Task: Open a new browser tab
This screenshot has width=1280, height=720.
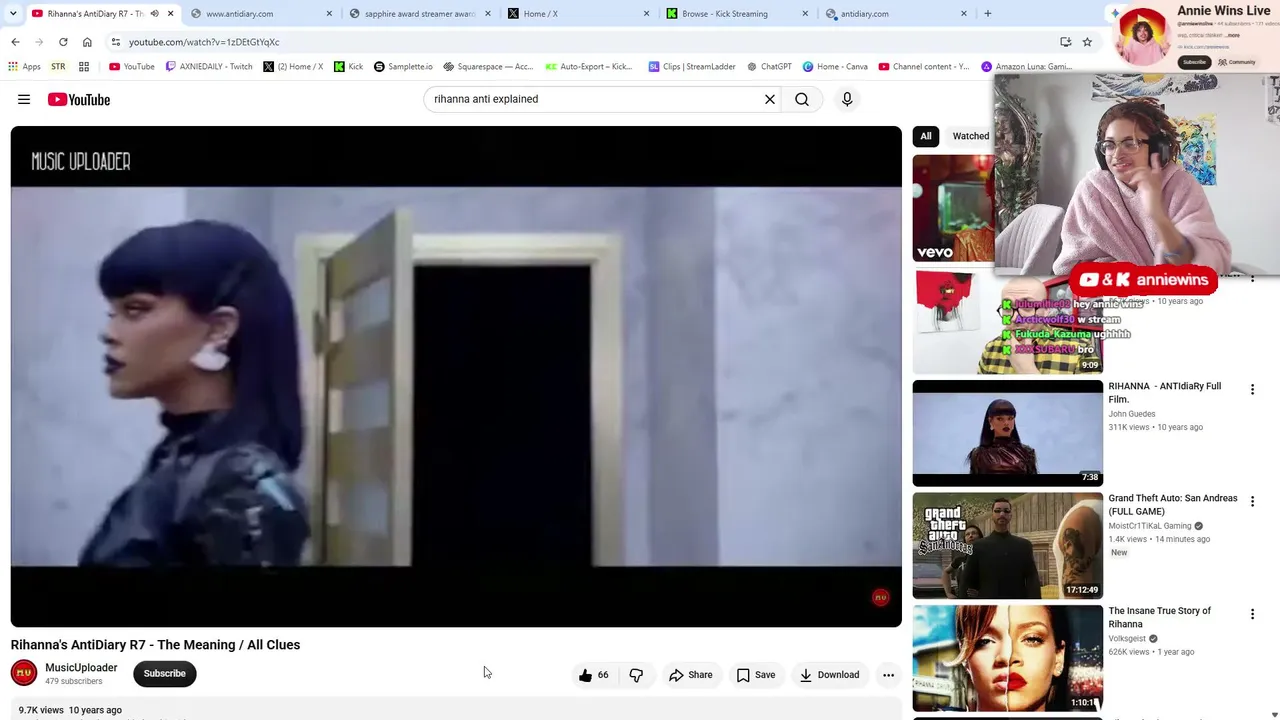Action: point(988,14)
